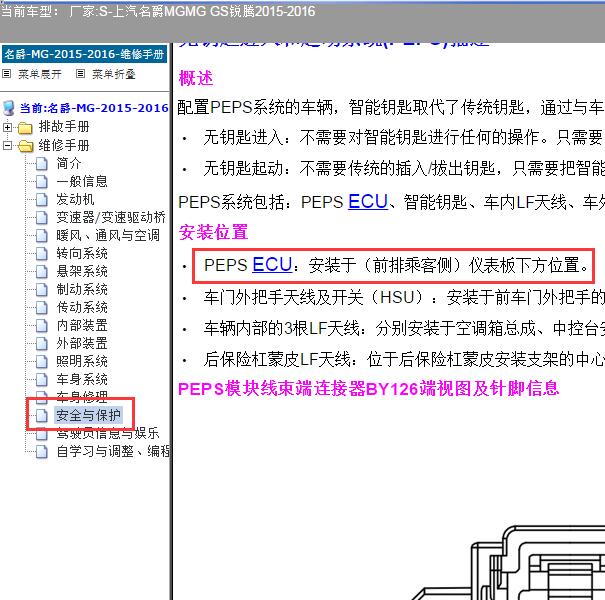Open the 驾驶员信息与娱乐 section
The image size is (605, 600).
click(x=108, y=433)
